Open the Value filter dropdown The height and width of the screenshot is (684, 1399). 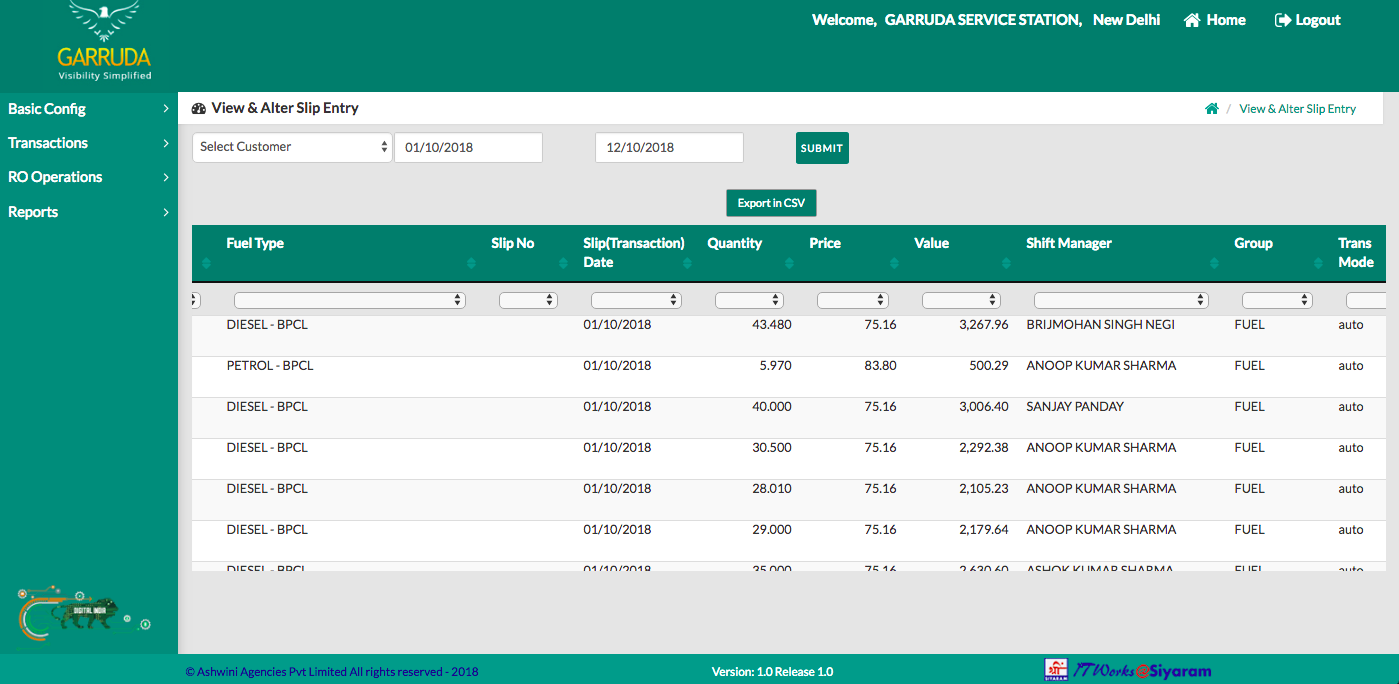click(961, 300)
